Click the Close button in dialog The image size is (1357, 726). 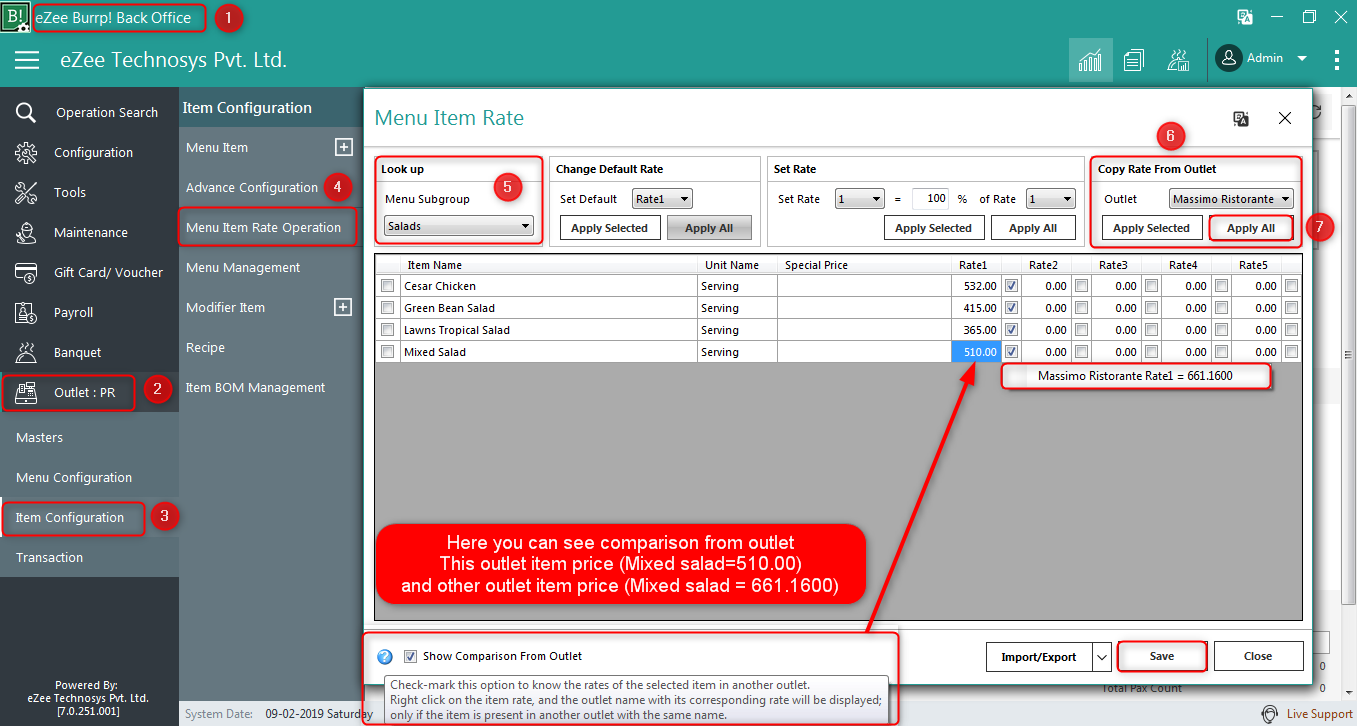[1258, 656]
